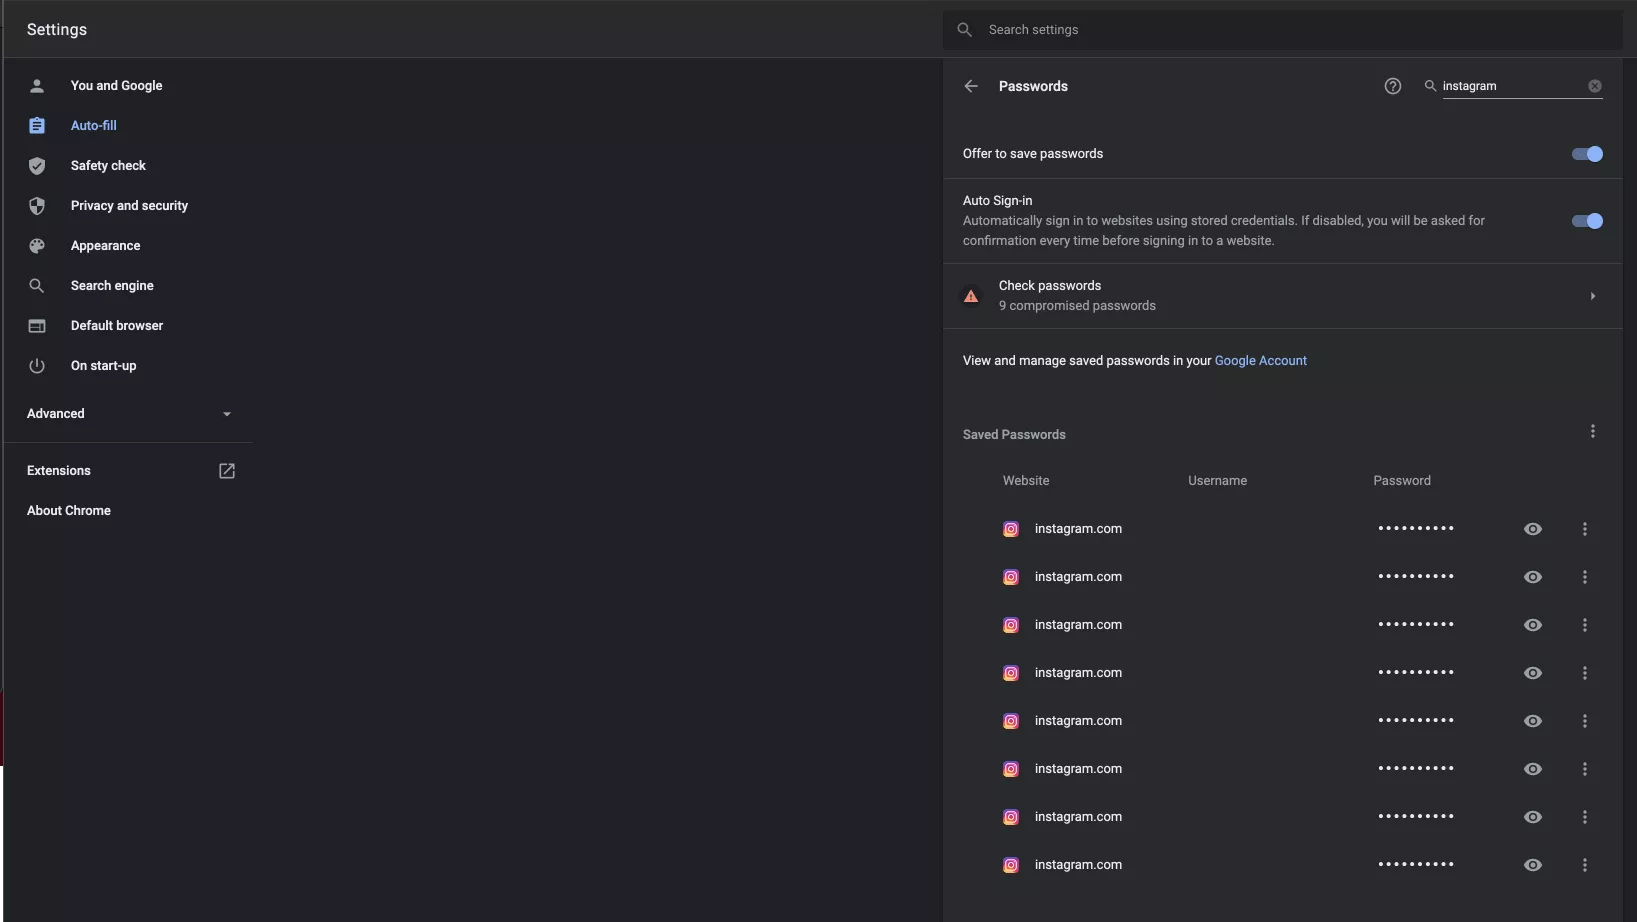Click the Check passwords warning triangle icon
Viewport: 1637px width, 922px height.
point(971,296)
